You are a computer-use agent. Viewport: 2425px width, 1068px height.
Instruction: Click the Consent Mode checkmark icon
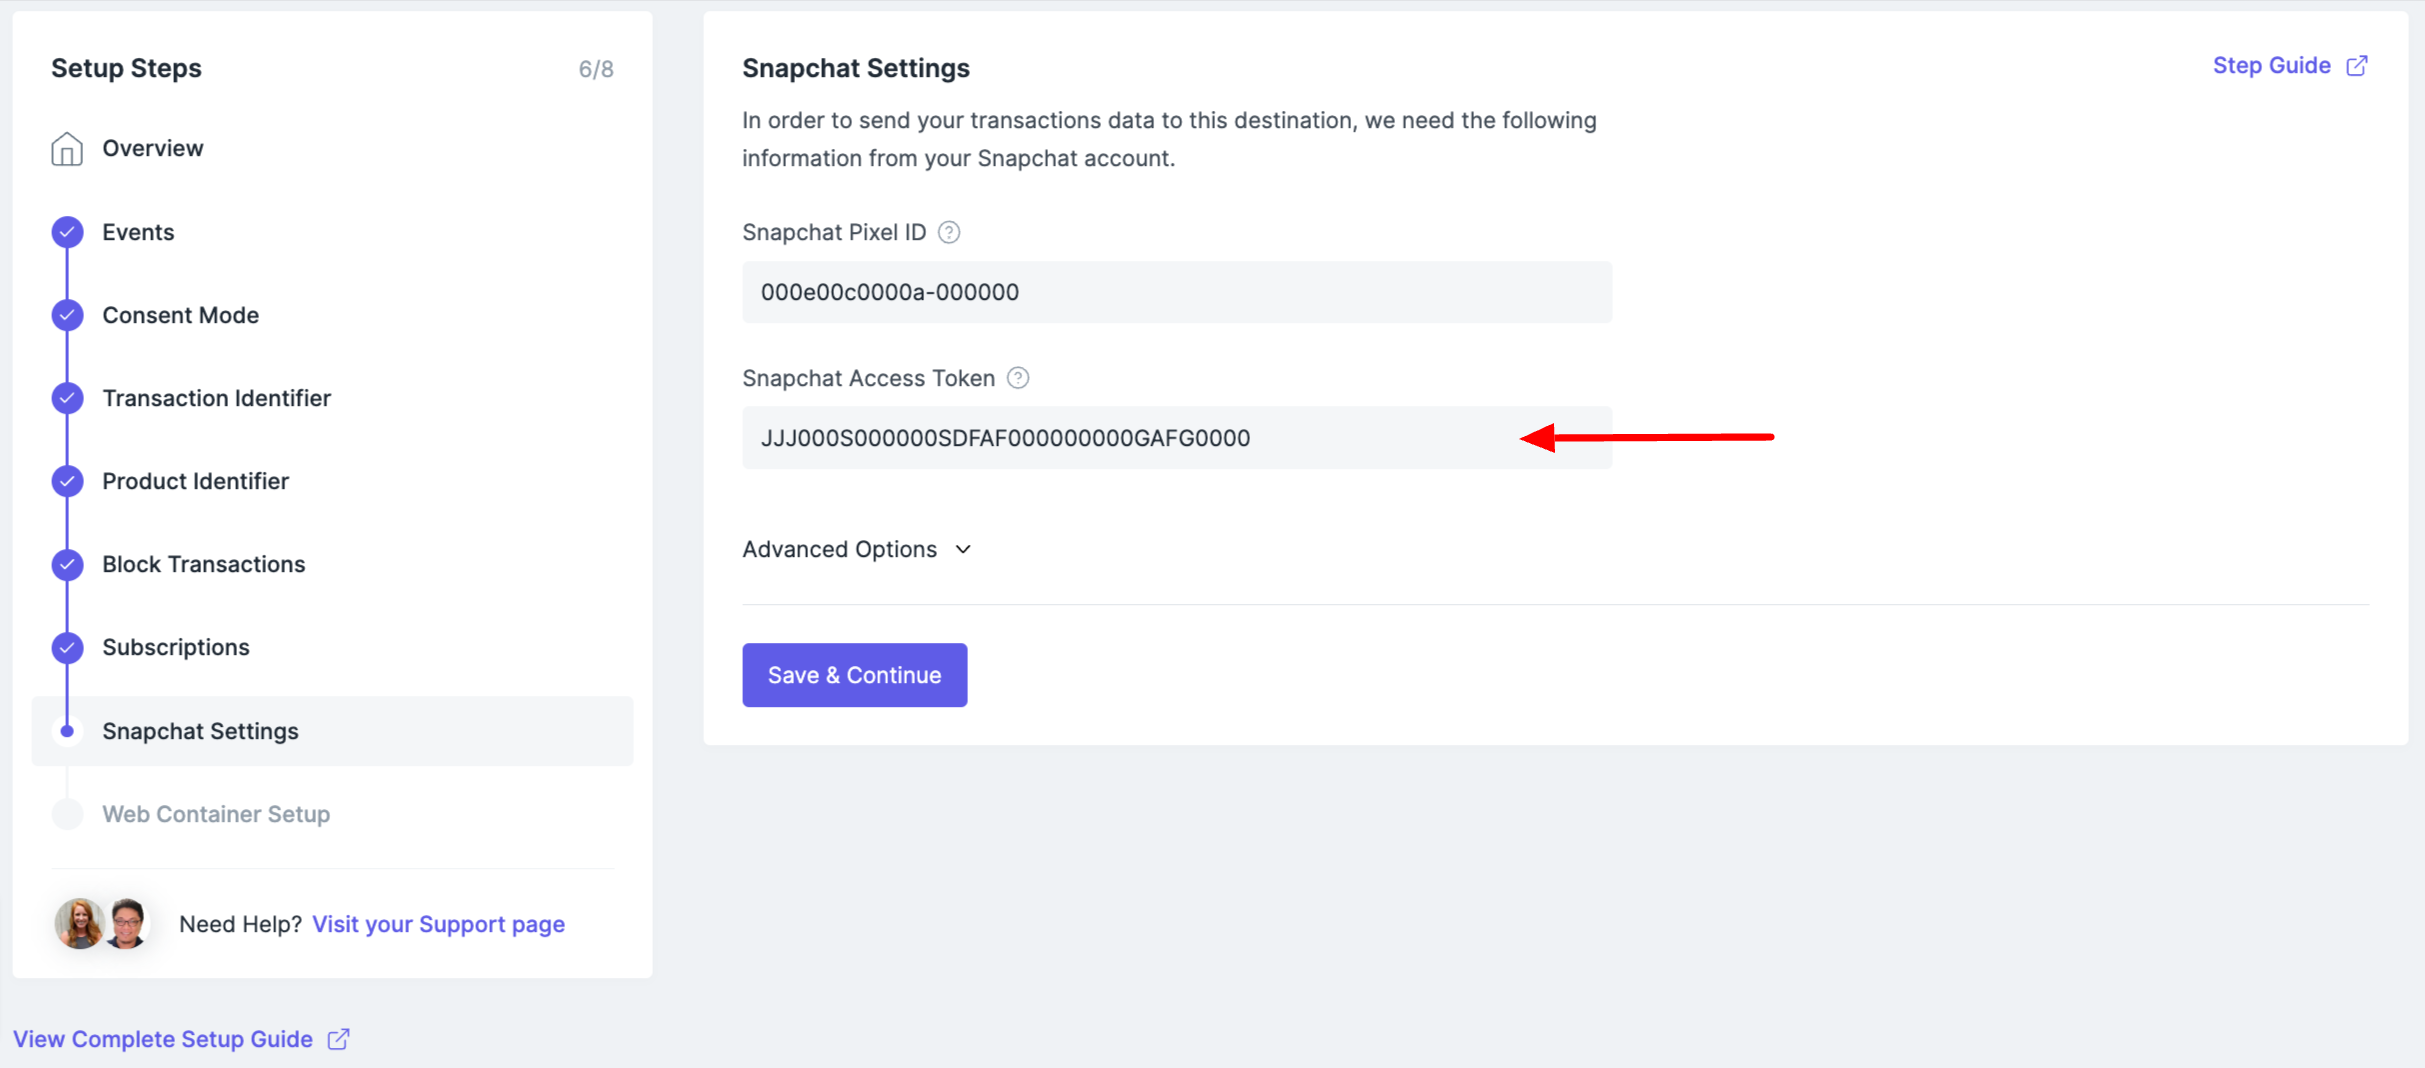tap(67, 315)
